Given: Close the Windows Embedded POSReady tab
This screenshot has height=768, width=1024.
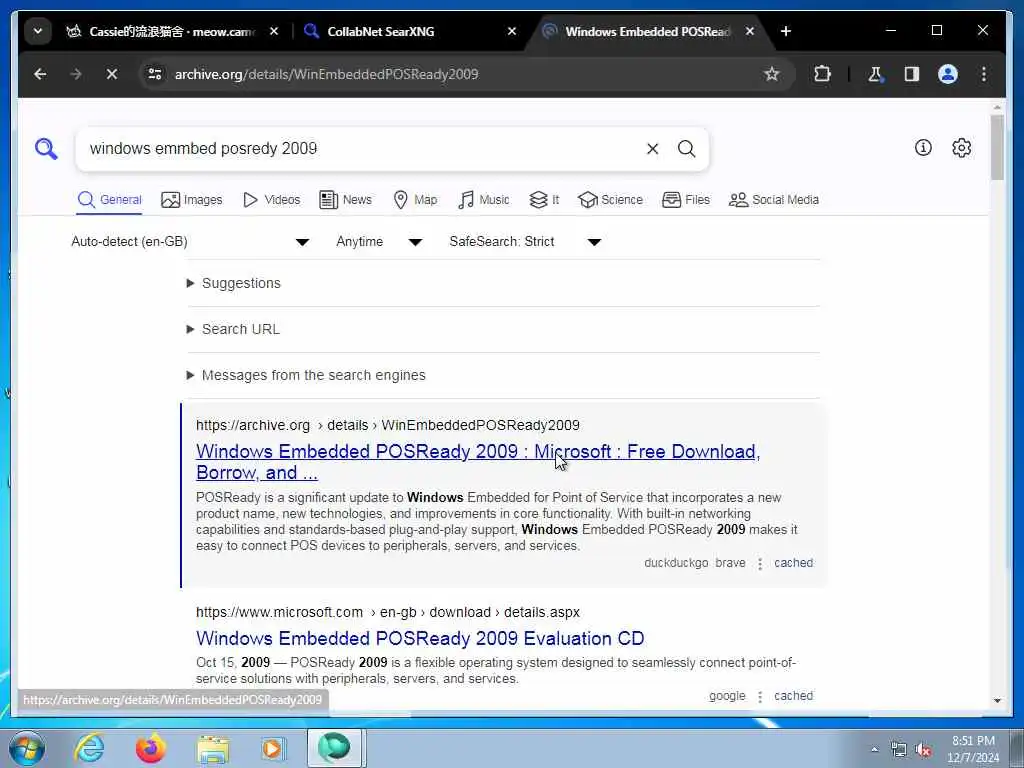Looking at the screenshot, I should click(x=750, y=31).
